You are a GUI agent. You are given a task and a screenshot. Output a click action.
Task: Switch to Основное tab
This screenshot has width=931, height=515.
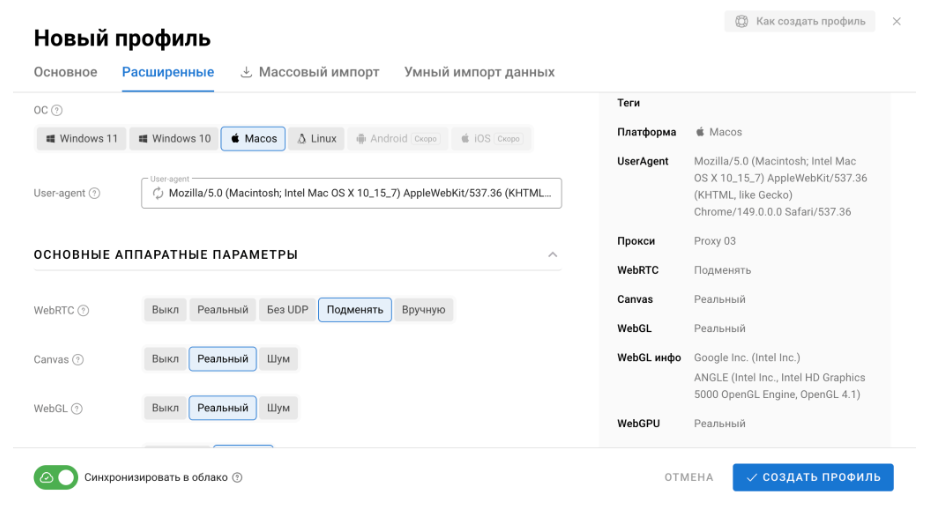(65, 72)
